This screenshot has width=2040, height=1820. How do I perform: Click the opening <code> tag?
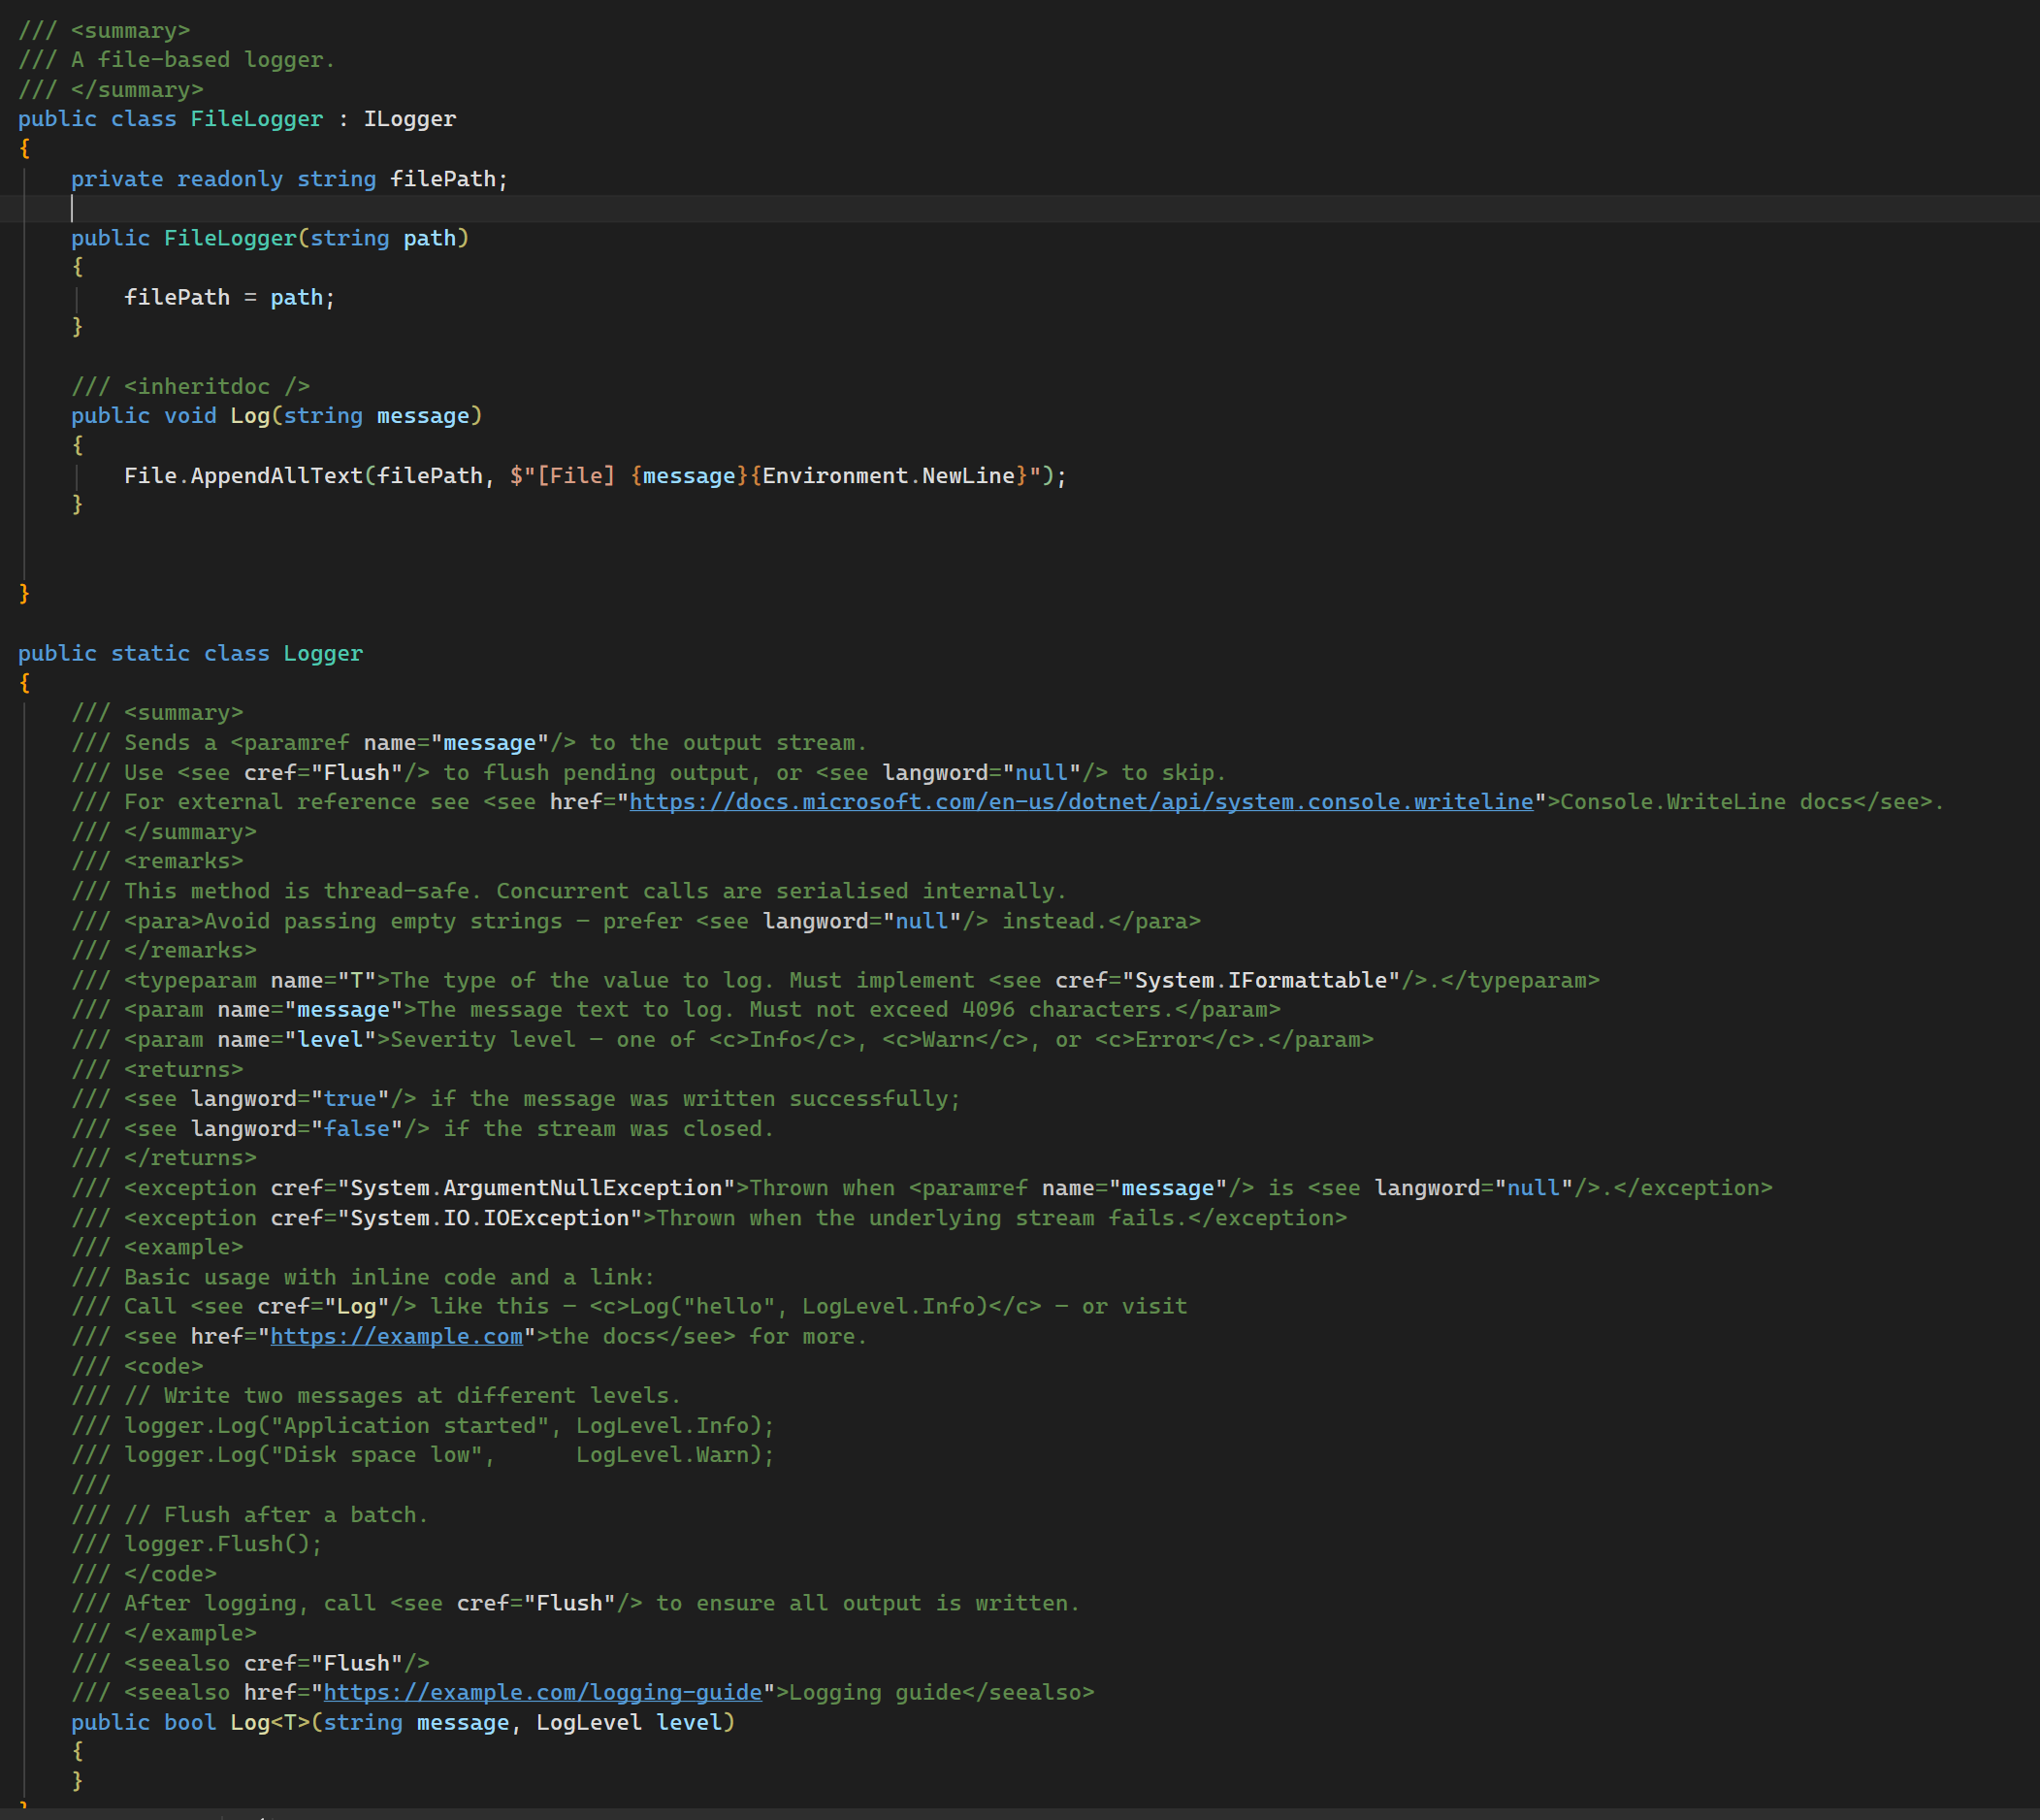coord(164,1366)
